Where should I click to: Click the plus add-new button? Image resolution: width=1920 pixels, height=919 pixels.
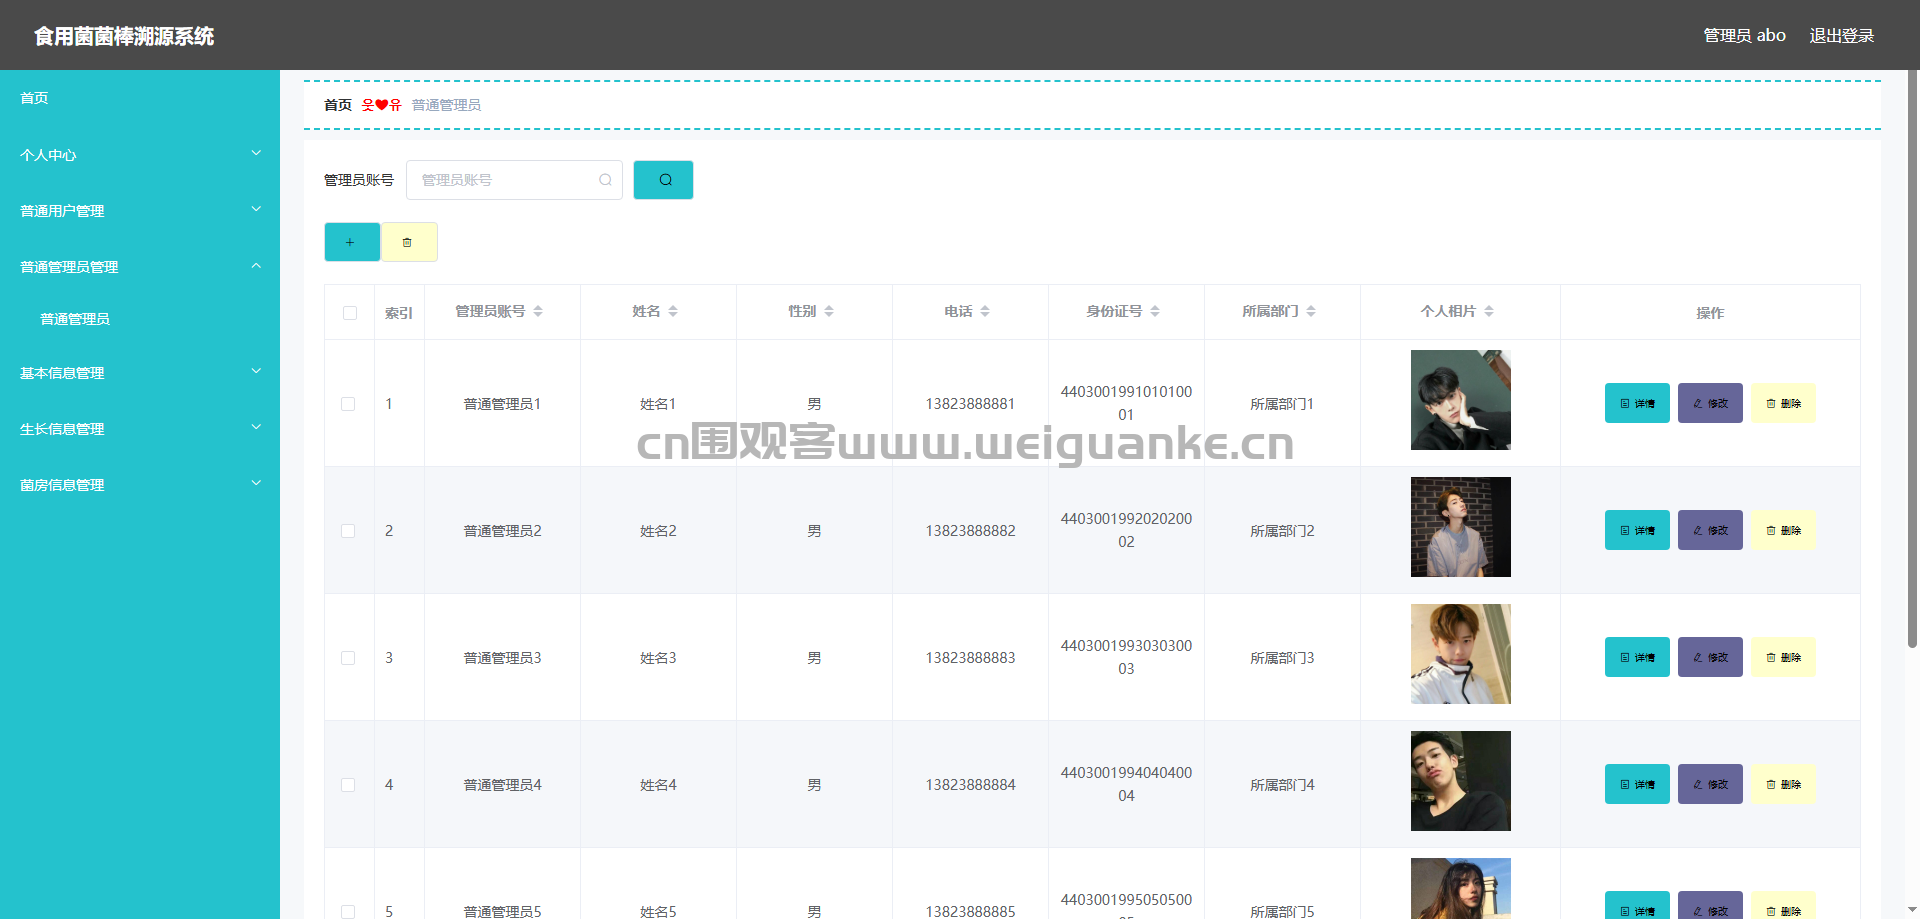point(352,242)
